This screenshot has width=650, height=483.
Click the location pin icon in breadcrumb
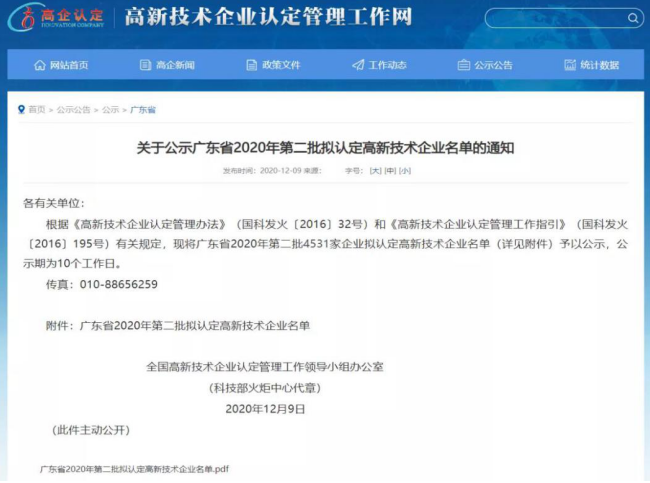(21, 110)
